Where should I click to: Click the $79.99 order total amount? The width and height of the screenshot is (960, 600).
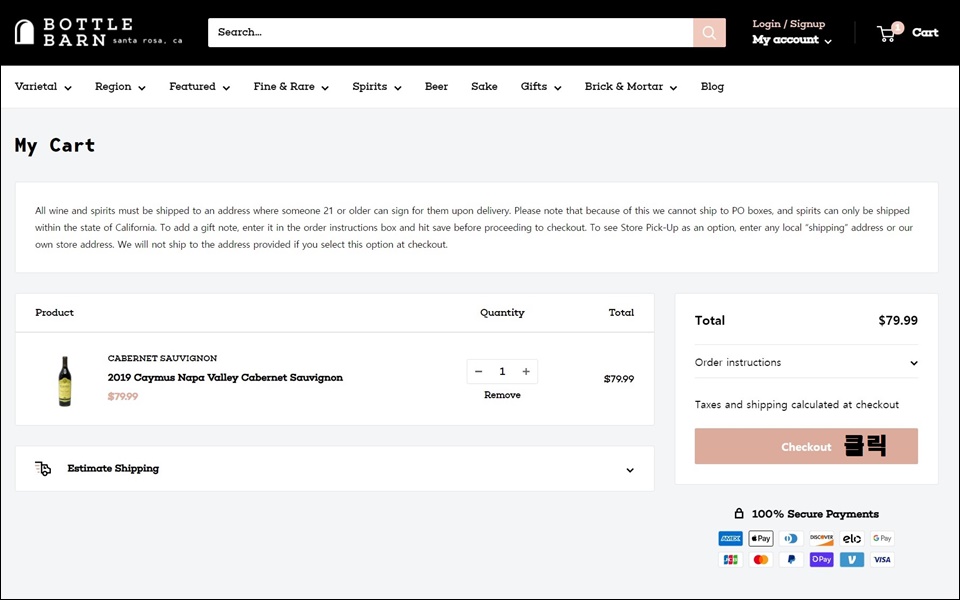tap(898, 320)
